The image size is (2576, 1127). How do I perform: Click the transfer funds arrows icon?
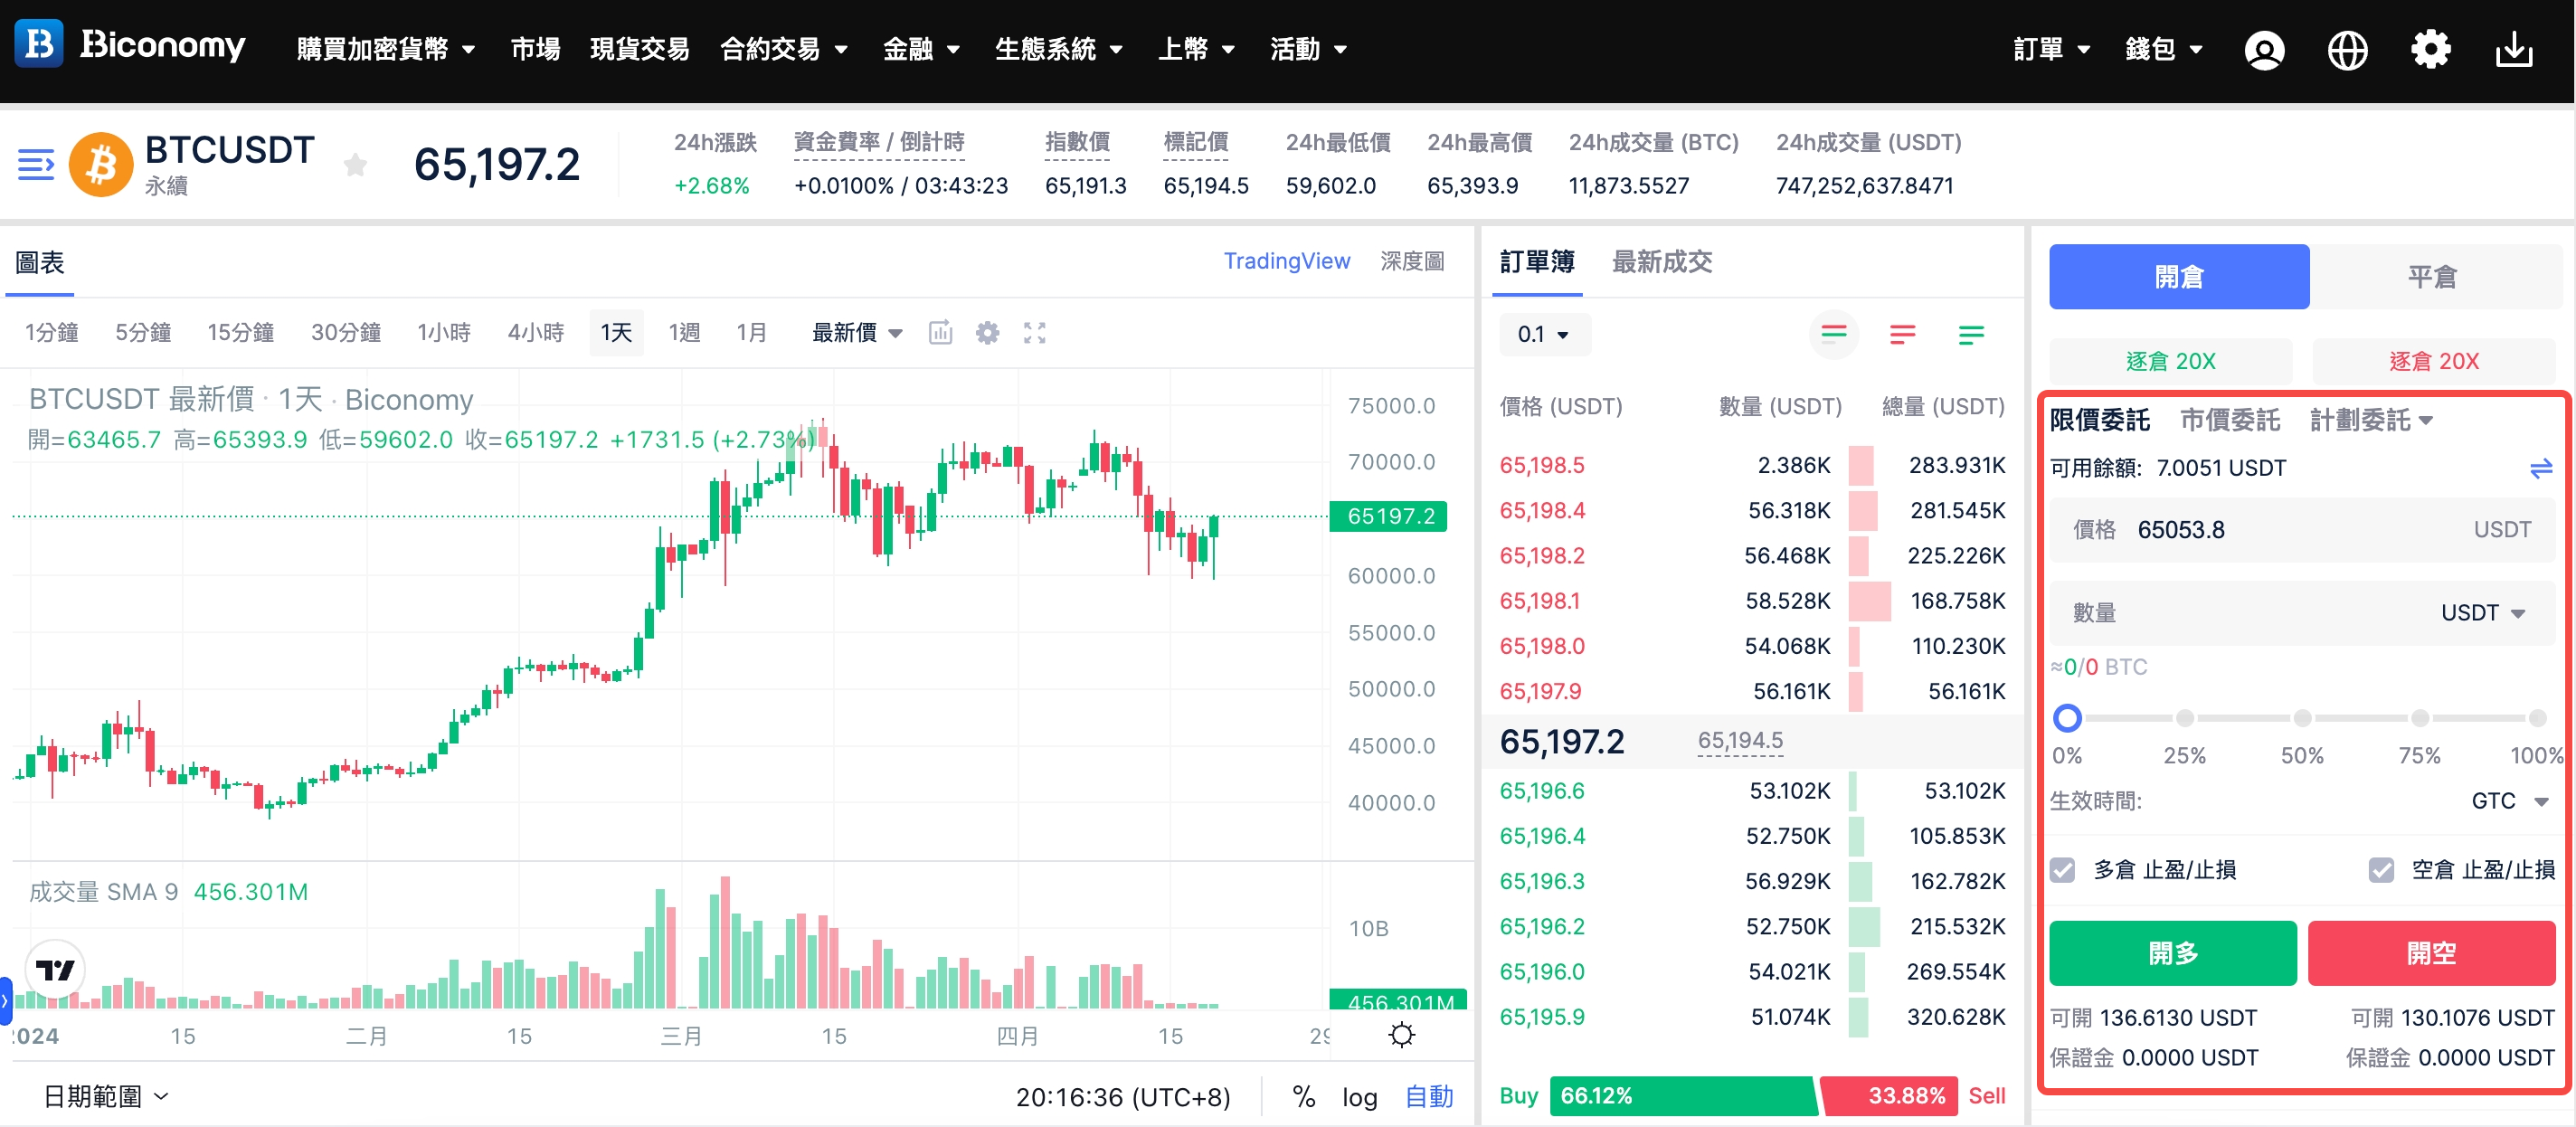point(2540,468)
